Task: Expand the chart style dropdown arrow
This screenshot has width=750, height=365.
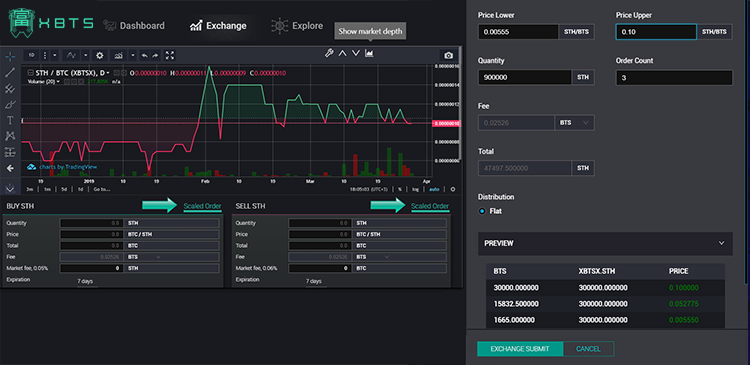Action: click(86, 55)
